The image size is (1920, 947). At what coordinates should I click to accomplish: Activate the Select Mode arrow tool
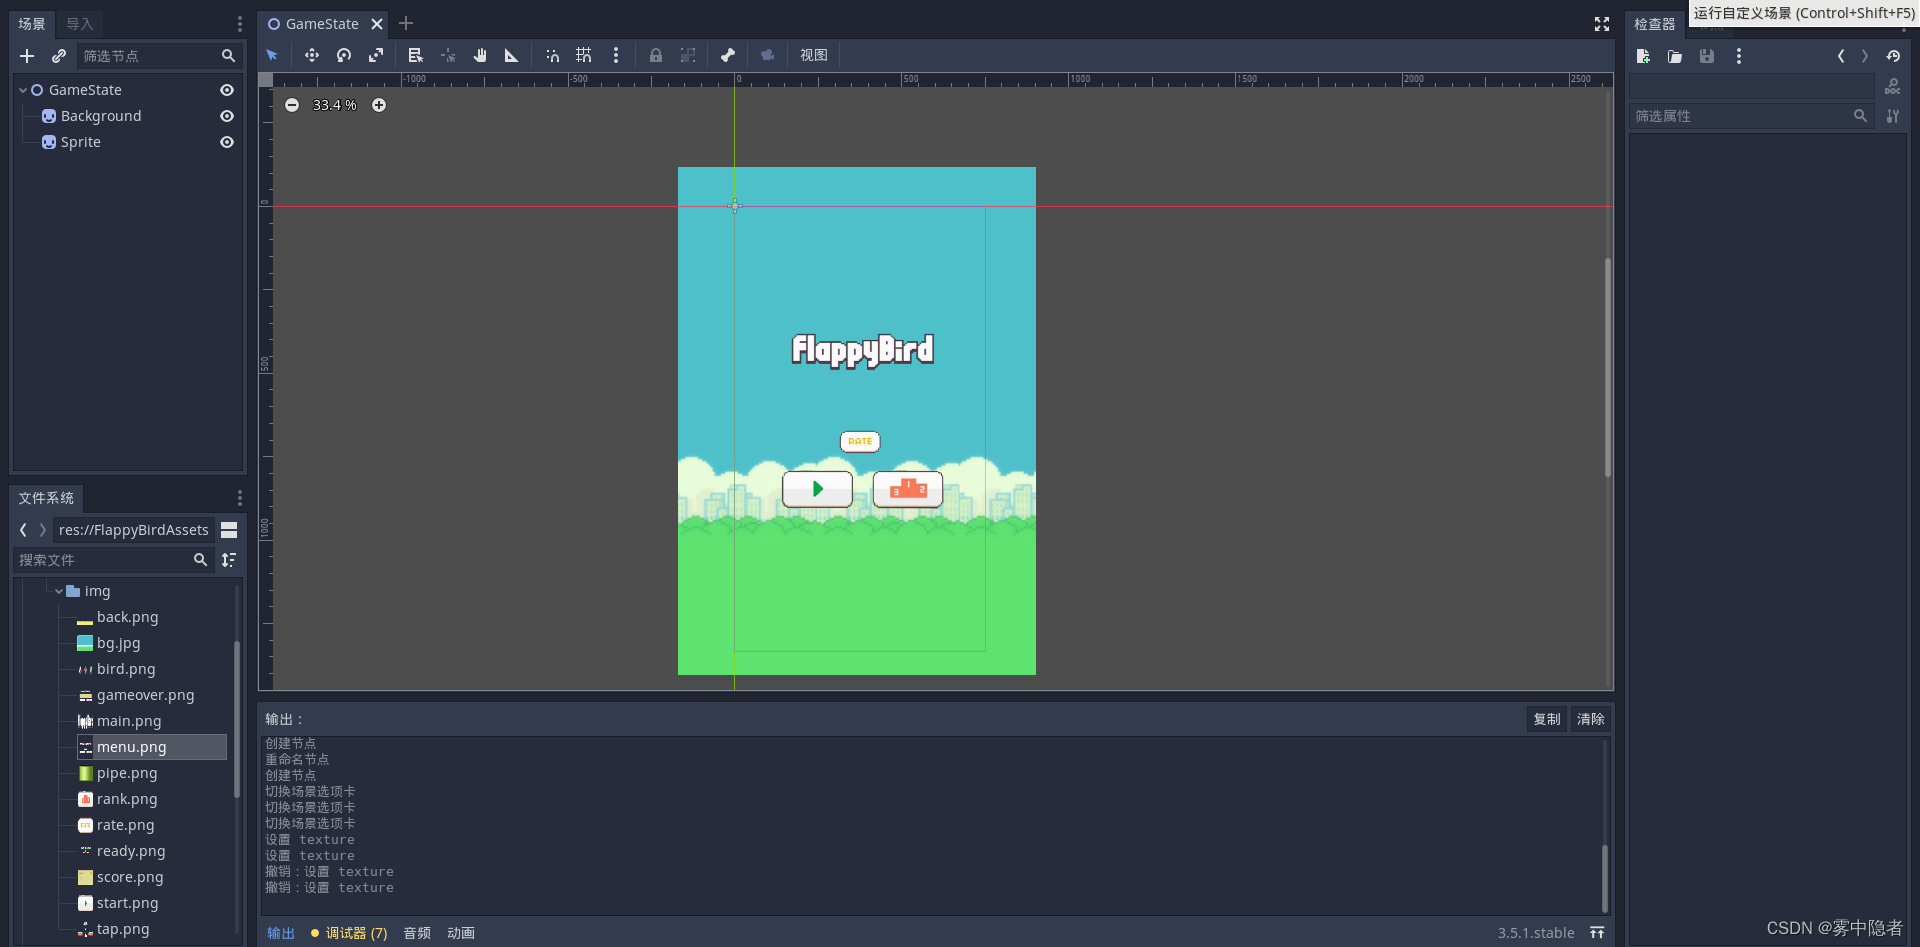pyautogui.click(x=272, y=56)
